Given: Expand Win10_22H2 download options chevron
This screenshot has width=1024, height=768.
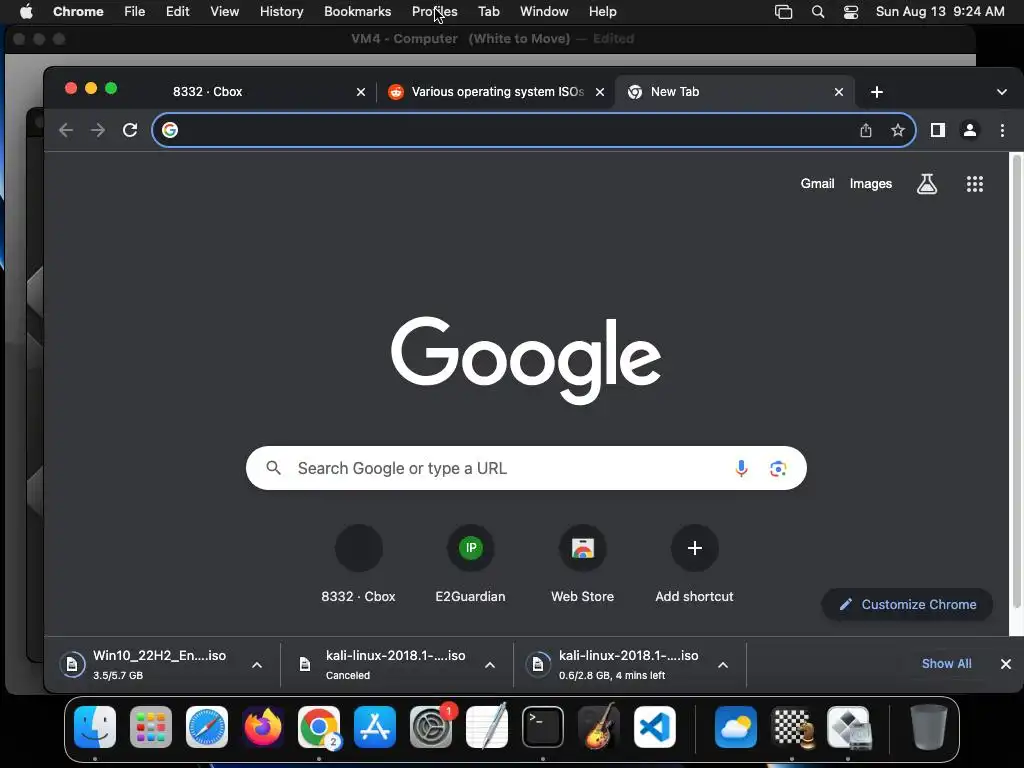Looking at the screenshot, I should tap(257, 665).
